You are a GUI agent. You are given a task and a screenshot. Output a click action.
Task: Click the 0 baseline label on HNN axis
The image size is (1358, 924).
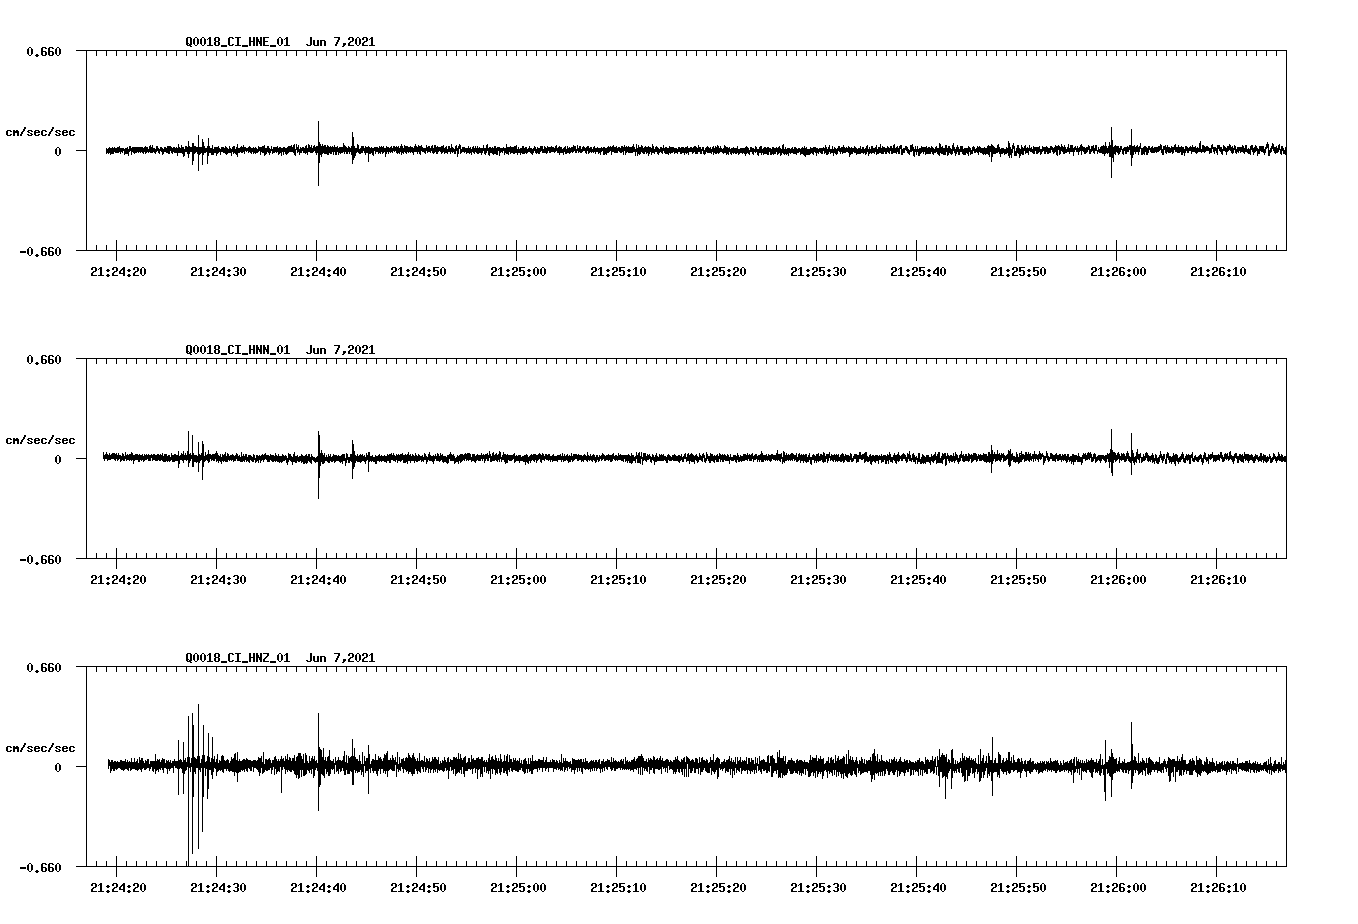[58, 459]
